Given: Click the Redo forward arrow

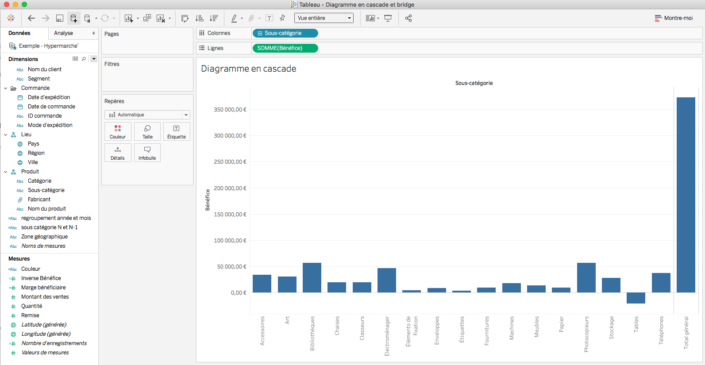Looking at the screenshot, I should [x=45, y=18].
